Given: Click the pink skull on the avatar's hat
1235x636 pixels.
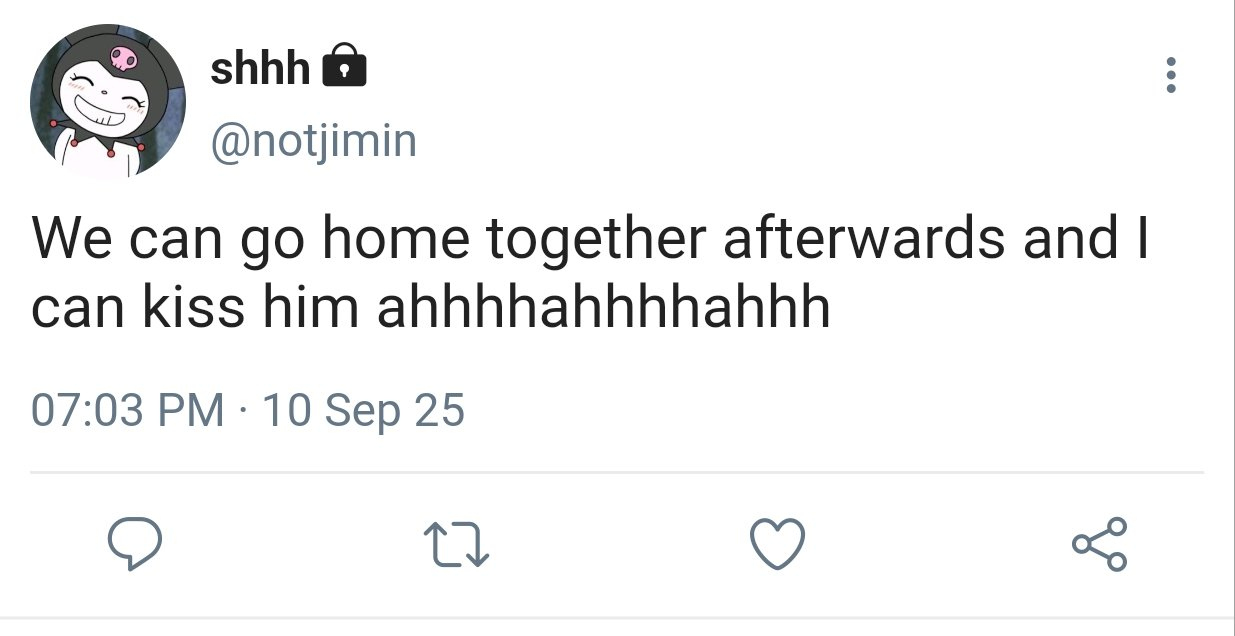Looking at the screenshot, I should point(122,58).
